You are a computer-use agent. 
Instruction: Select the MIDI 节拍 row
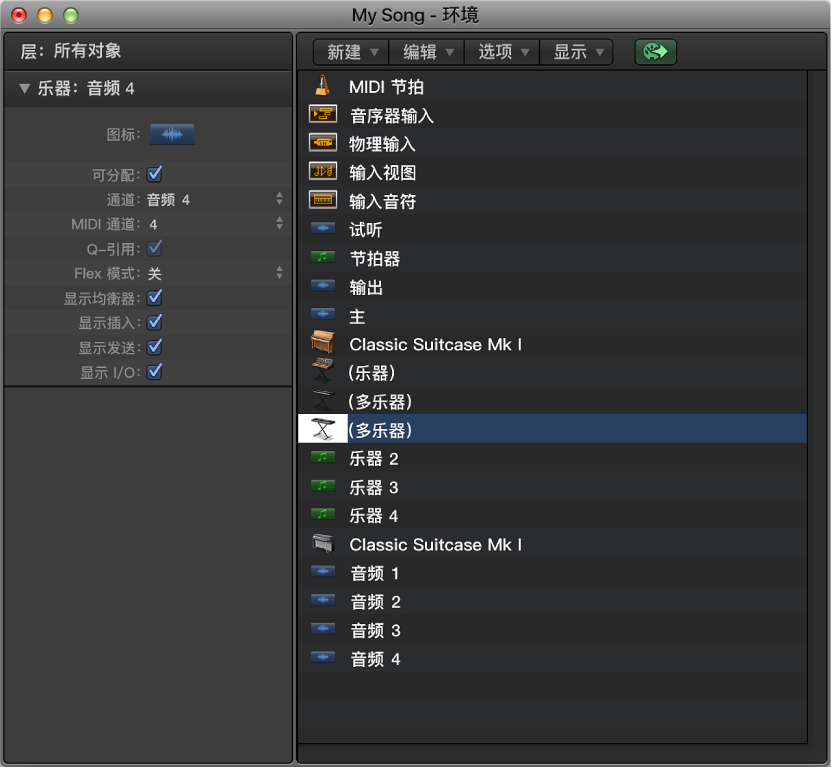click(x=552, y=86)
